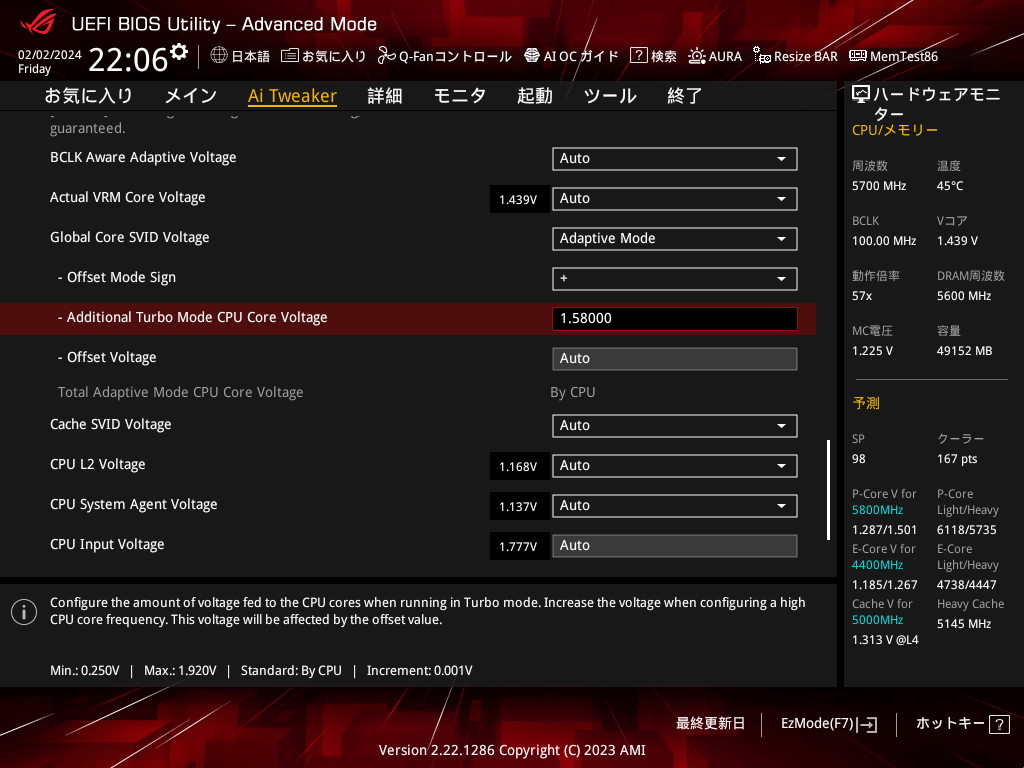Open CPU System Agent Voltage dropdown
The image size is (1024, 768).
pyautogui.click(x=674, y=505)
